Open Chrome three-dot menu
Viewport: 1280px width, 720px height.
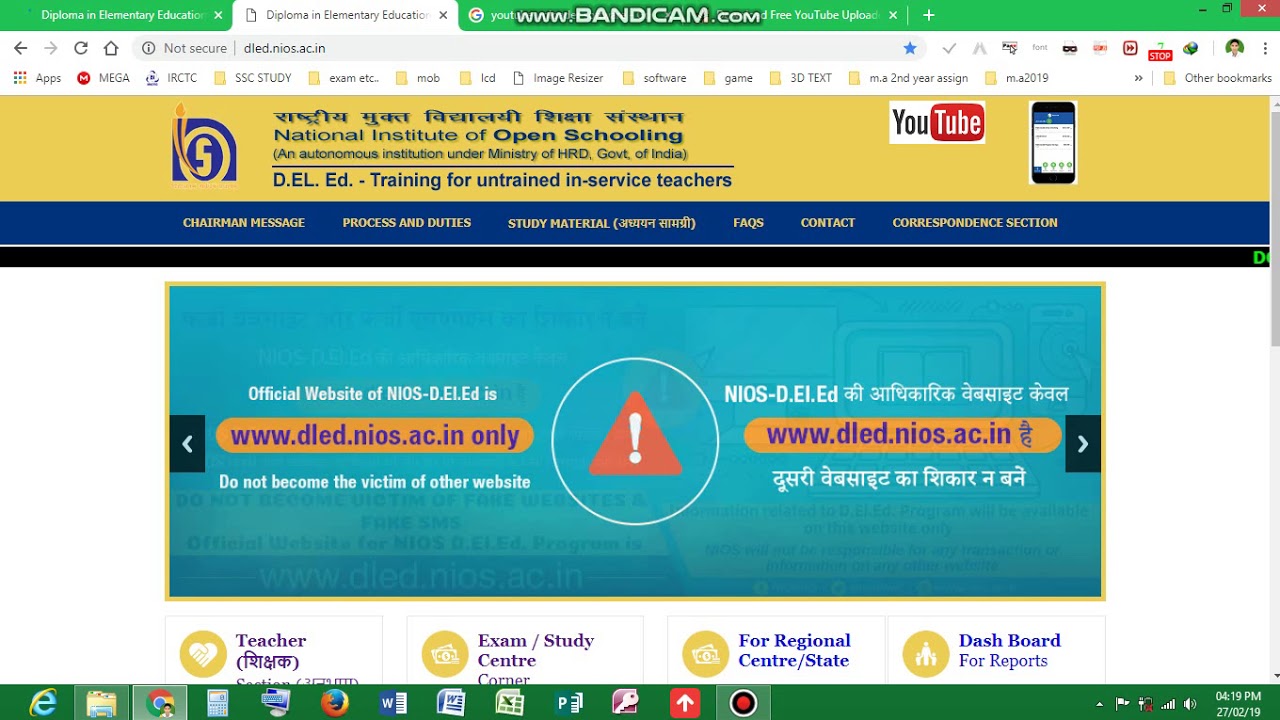click(x=1264, y=48)
